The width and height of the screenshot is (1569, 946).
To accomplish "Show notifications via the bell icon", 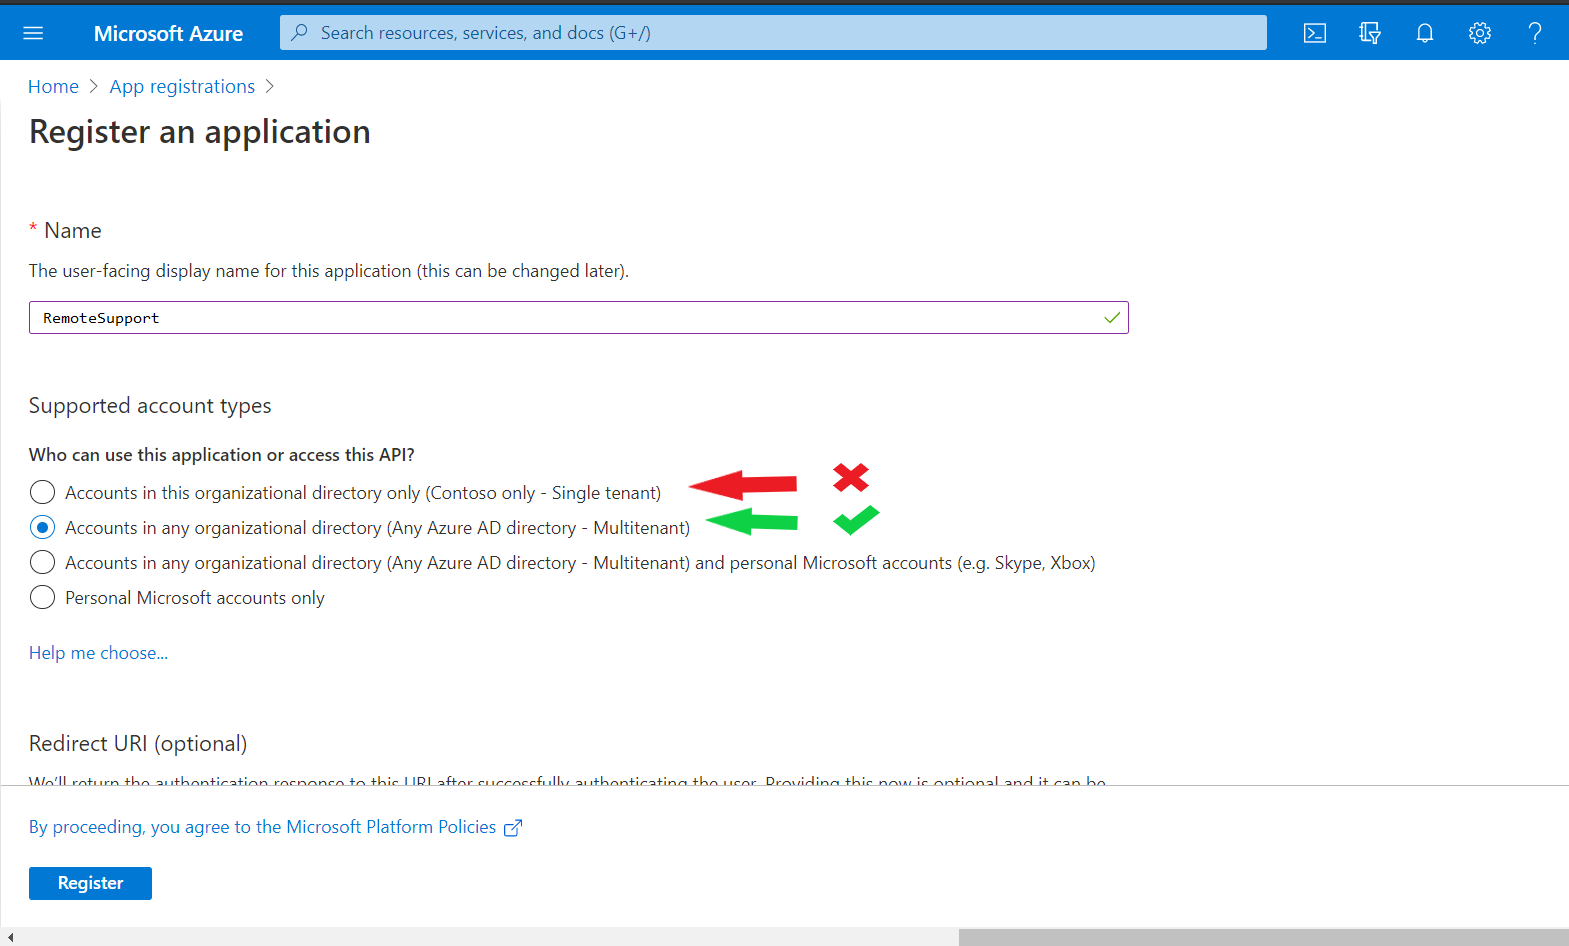I will click(1425, 33).
